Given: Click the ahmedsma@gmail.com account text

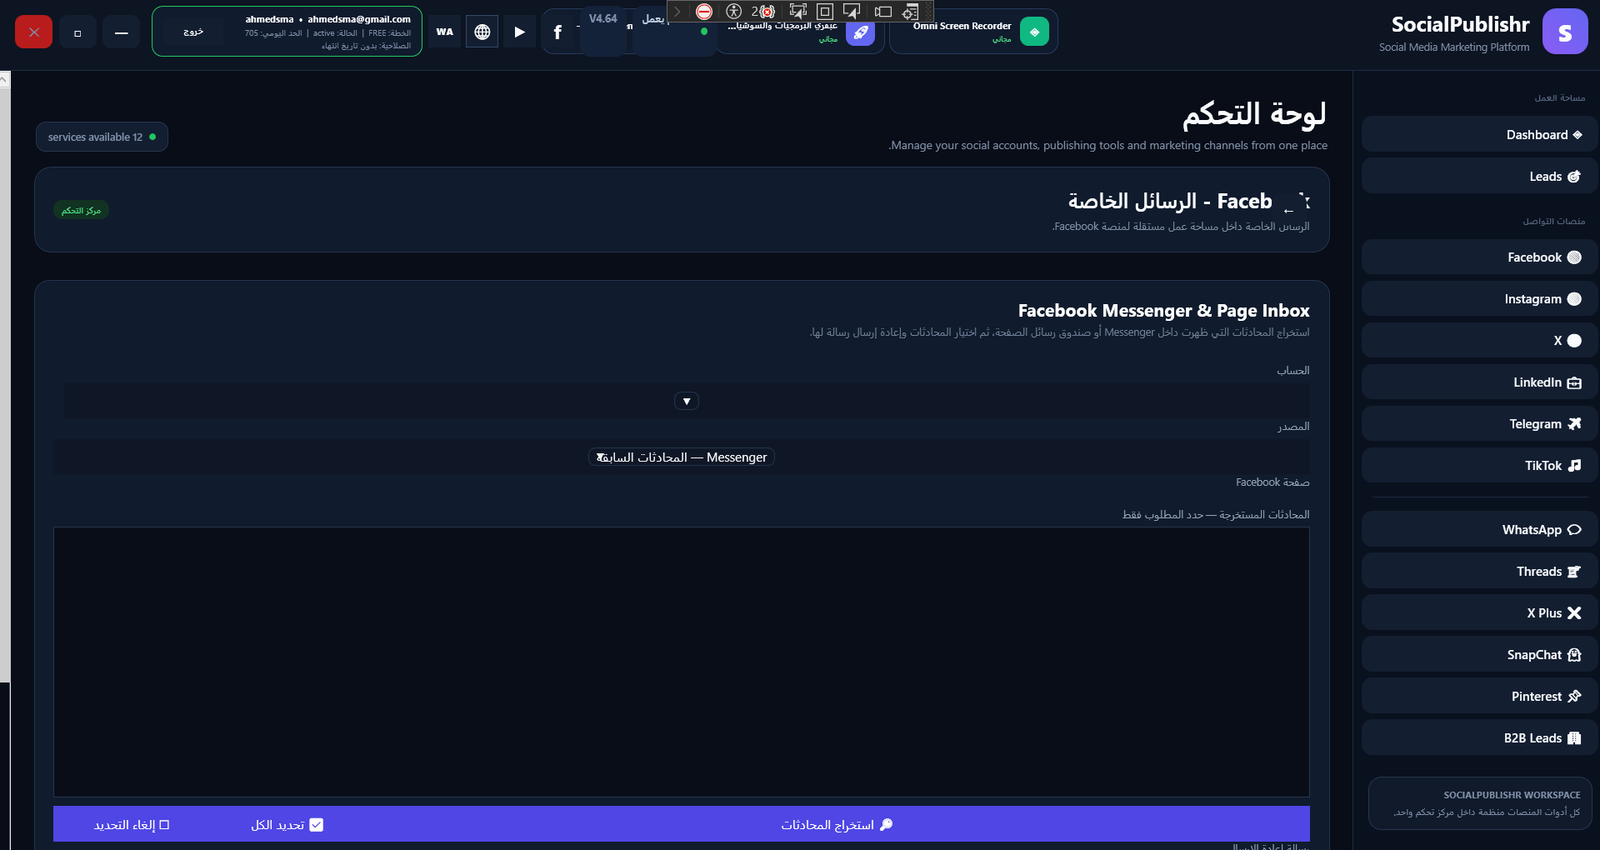Looking at the screenshot, I should pyautogui.click(x=359, y=19).
